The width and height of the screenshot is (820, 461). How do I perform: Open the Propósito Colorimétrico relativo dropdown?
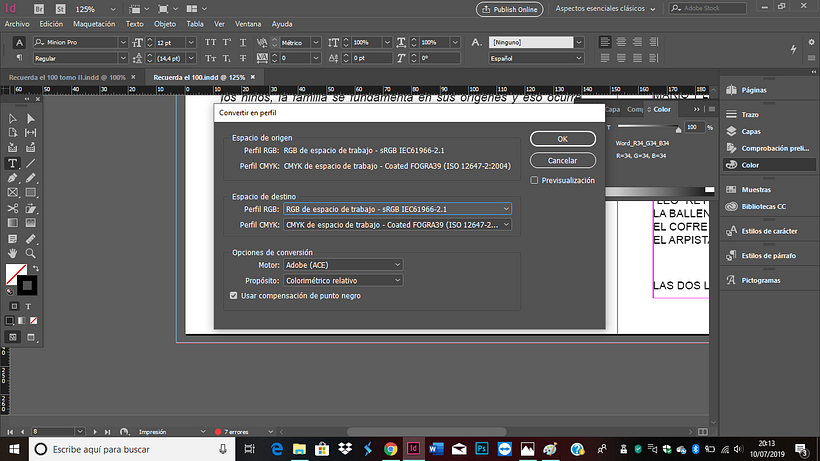(343, 281)
